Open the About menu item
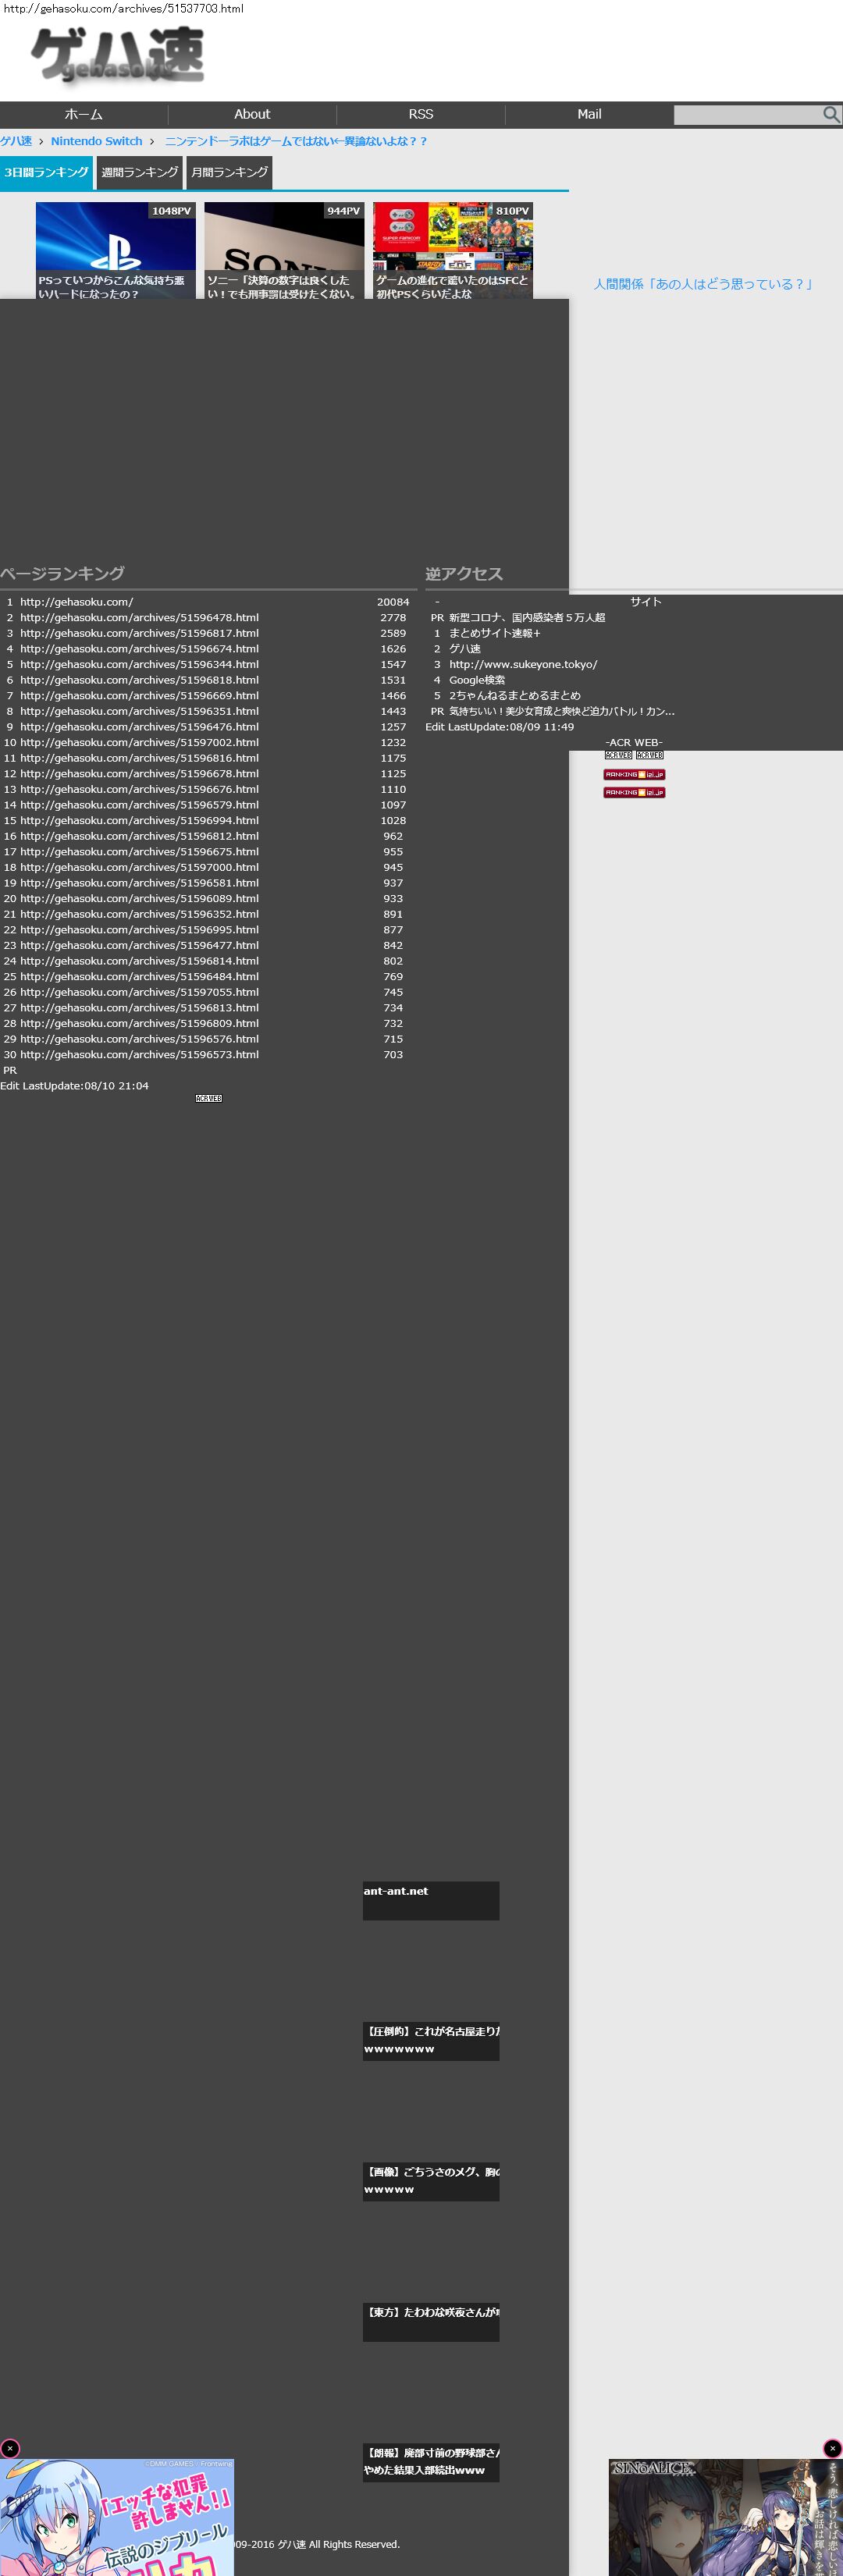This screenshot has height=2576, width=843. tap(252, 115)
